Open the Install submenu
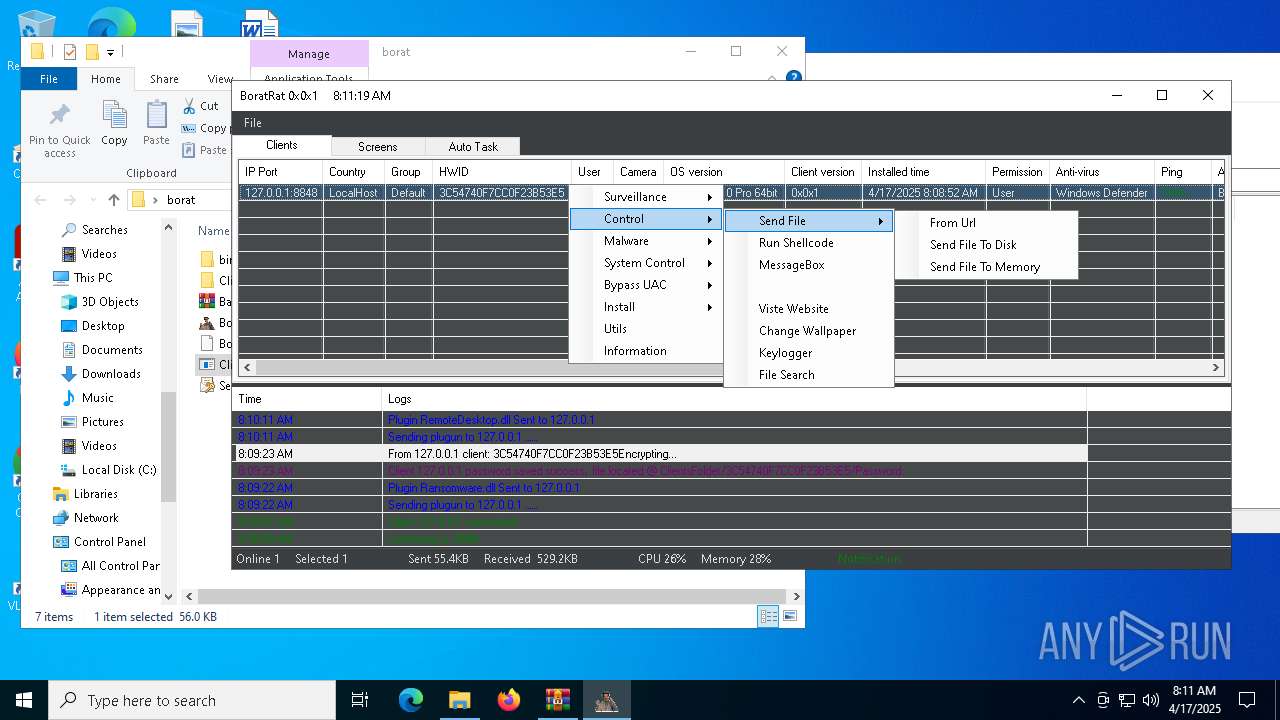 [646, 307]
